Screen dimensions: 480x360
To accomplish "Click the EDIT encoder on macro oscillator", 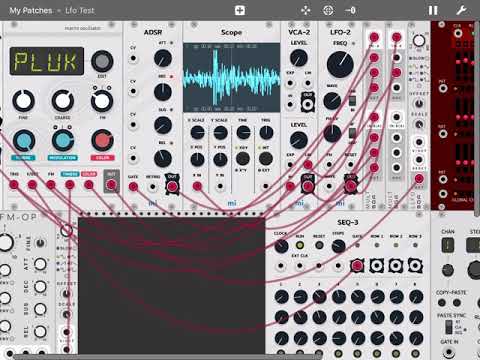I will [x=102, y=61].
